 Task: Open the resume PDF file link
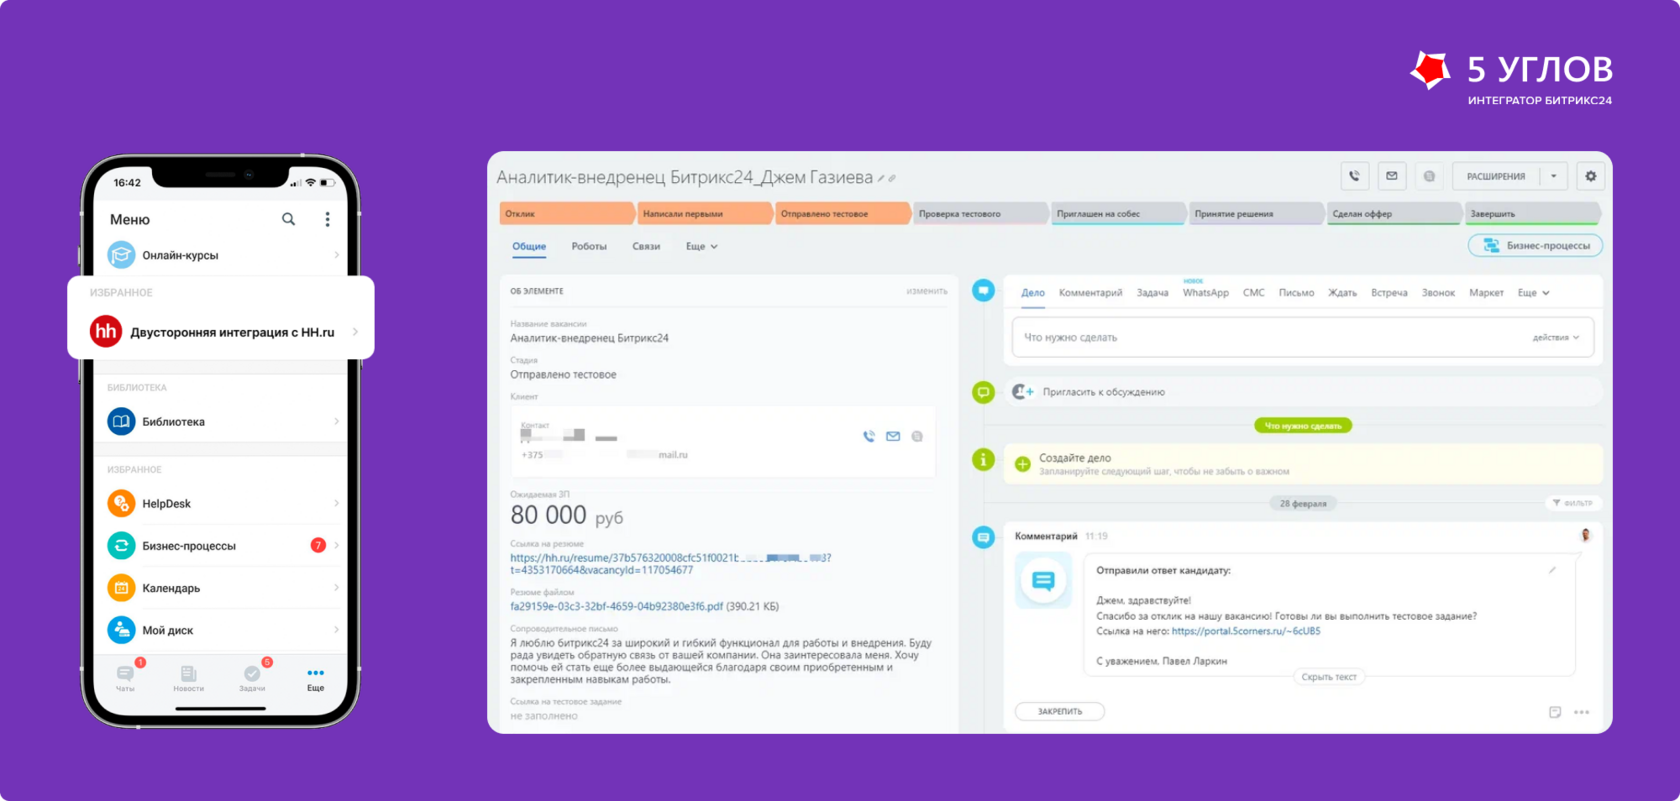pos(616,606)
